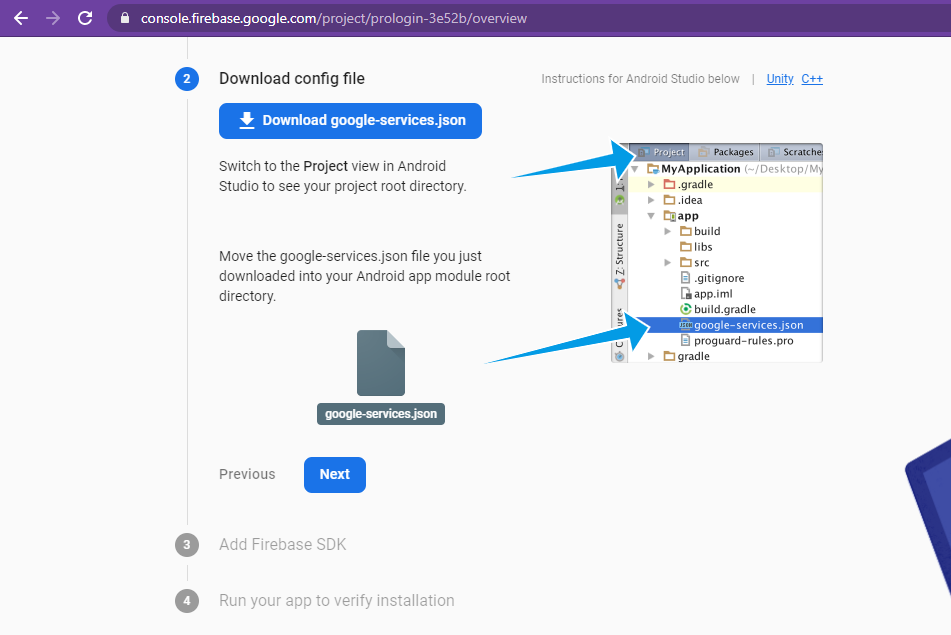Open the Unity instructions link
The image size is (951, 635).
point(780,79)
